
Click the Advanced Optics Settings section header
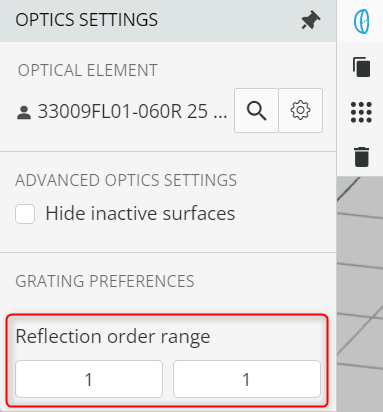(x=126, y=180)
